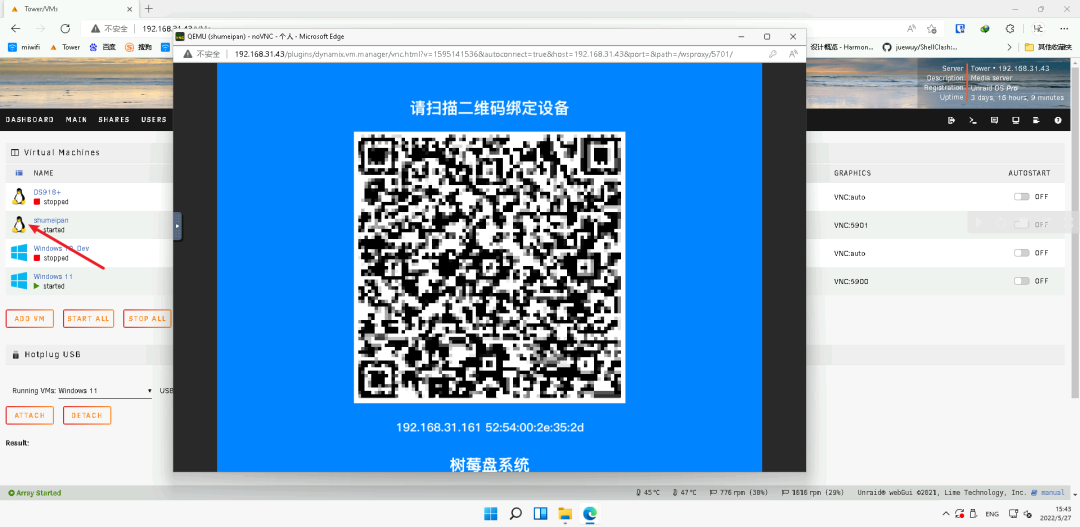Screen dimensions: 1080x527
Task: Click the security key icon in noVNC address bar
Action: click(x=773, y=54)
